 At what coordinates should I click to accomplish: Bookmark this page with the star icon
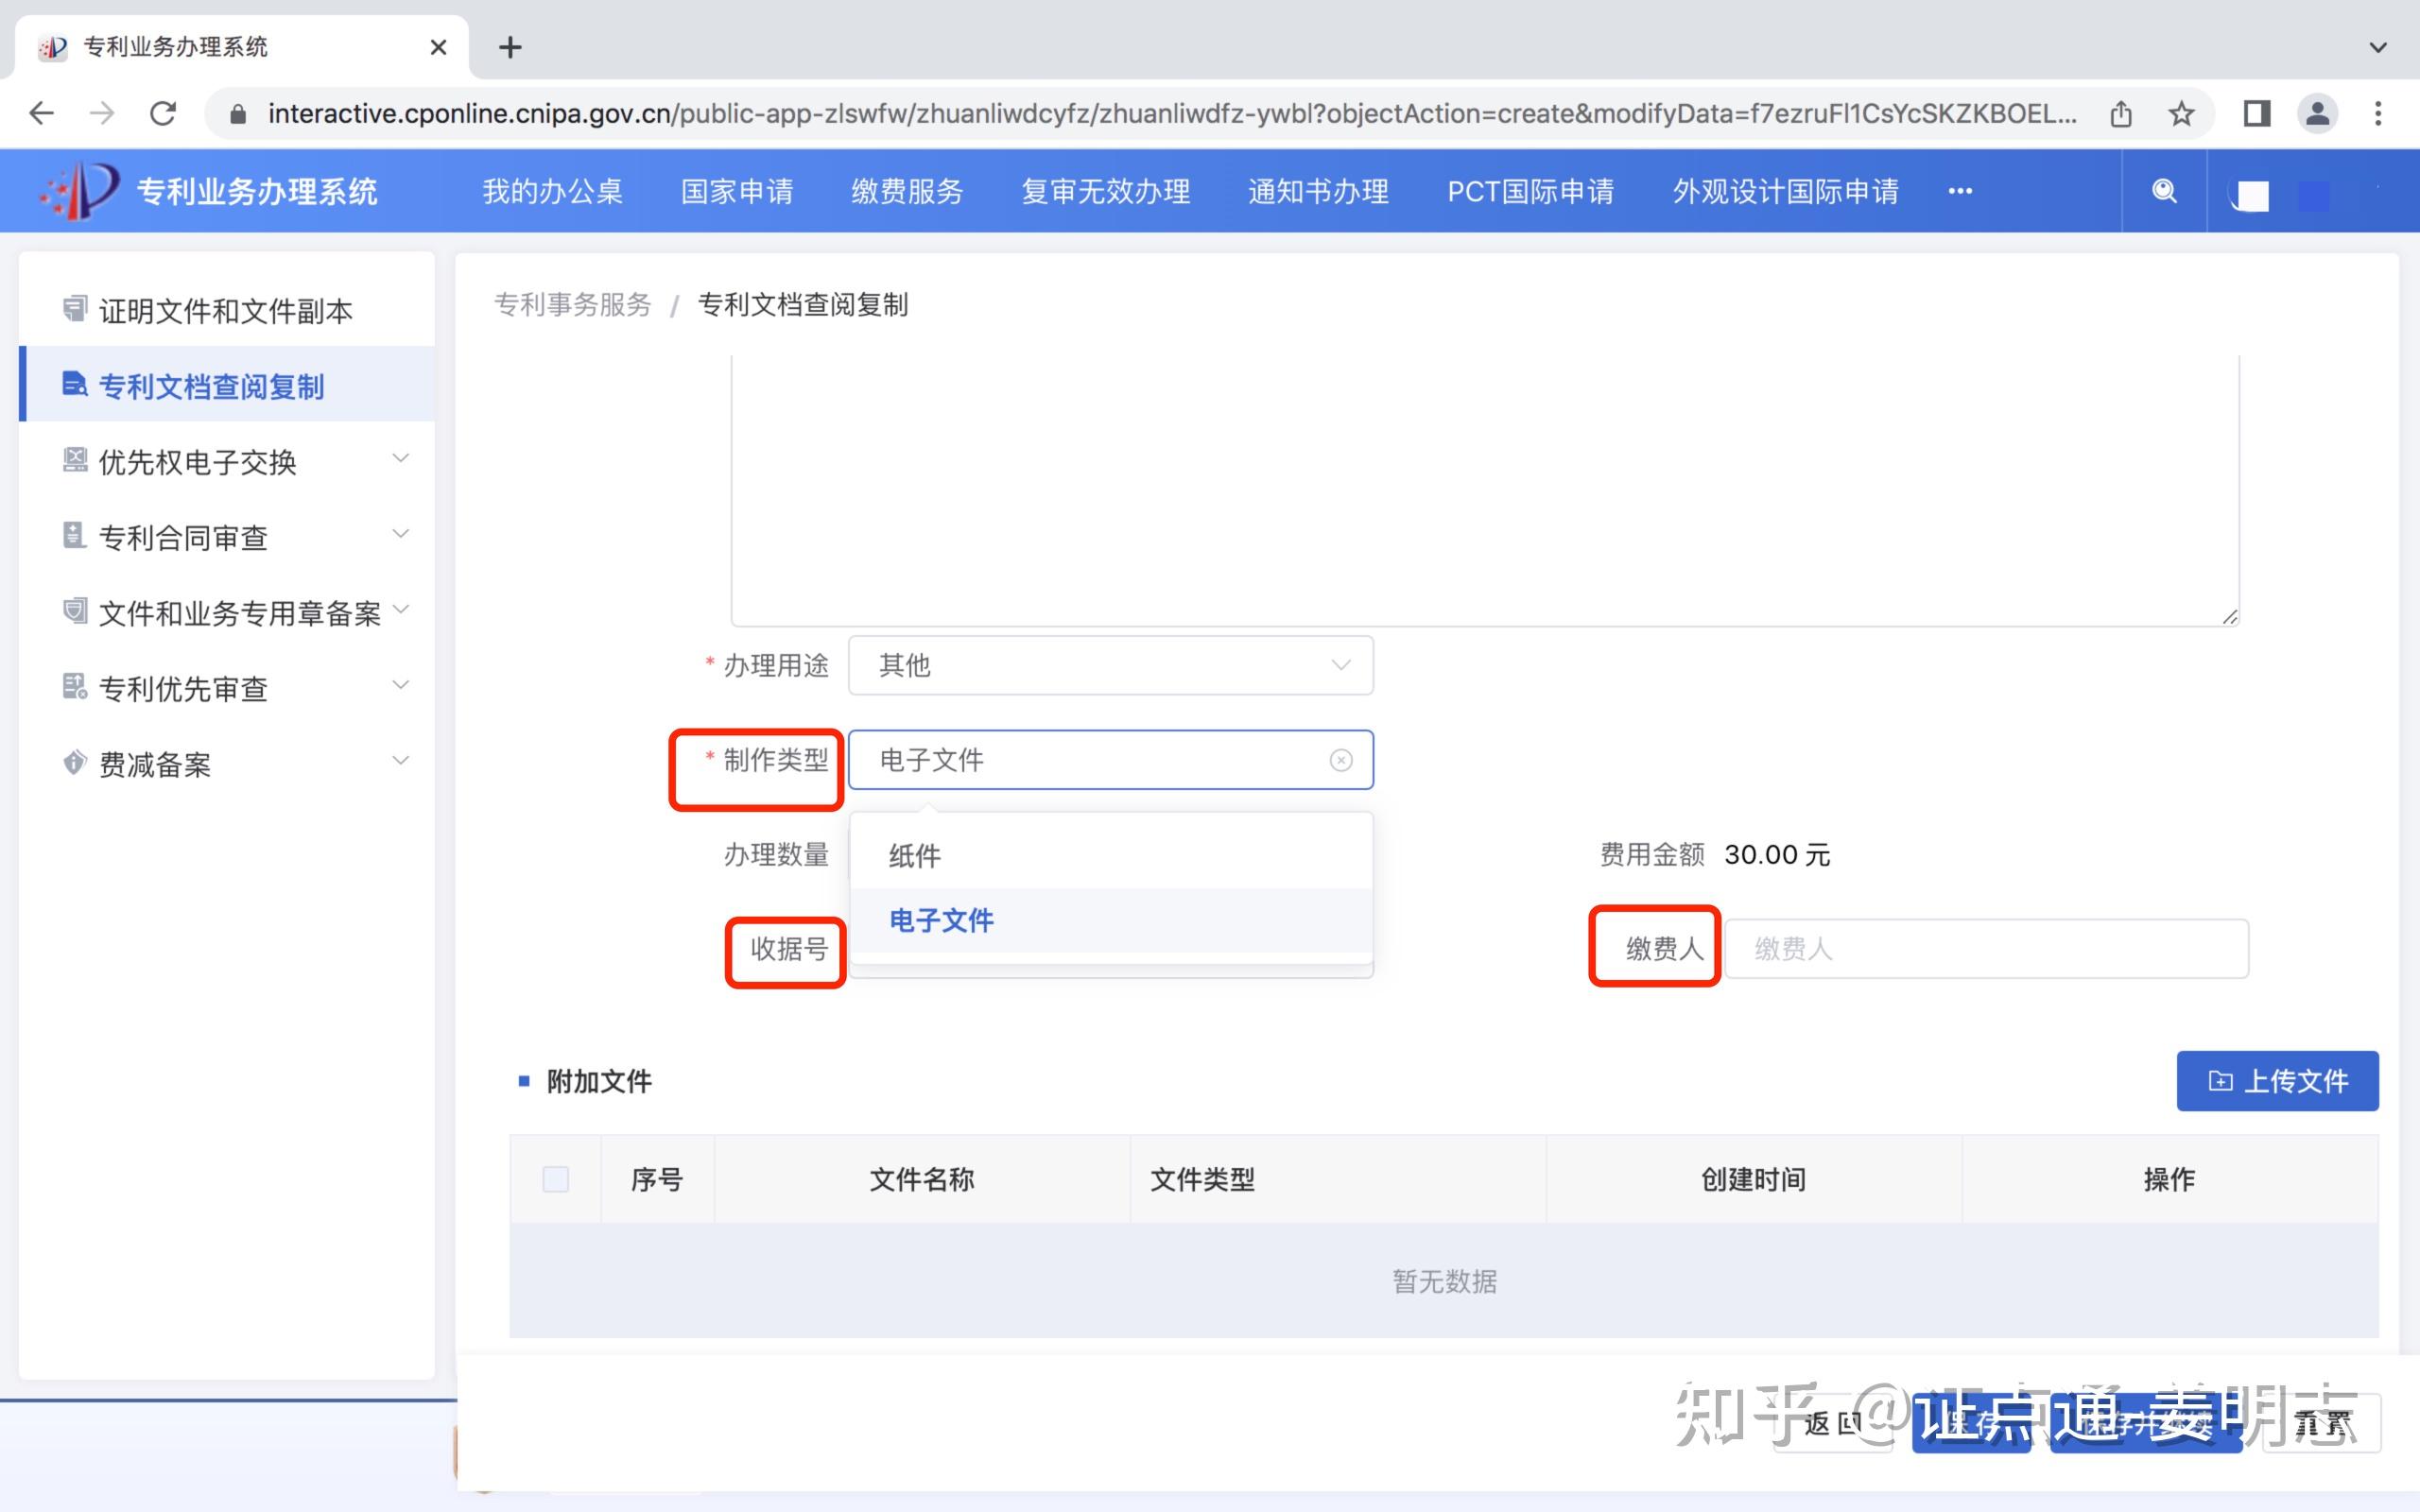pyautogui.click(x=2181, y=114)
